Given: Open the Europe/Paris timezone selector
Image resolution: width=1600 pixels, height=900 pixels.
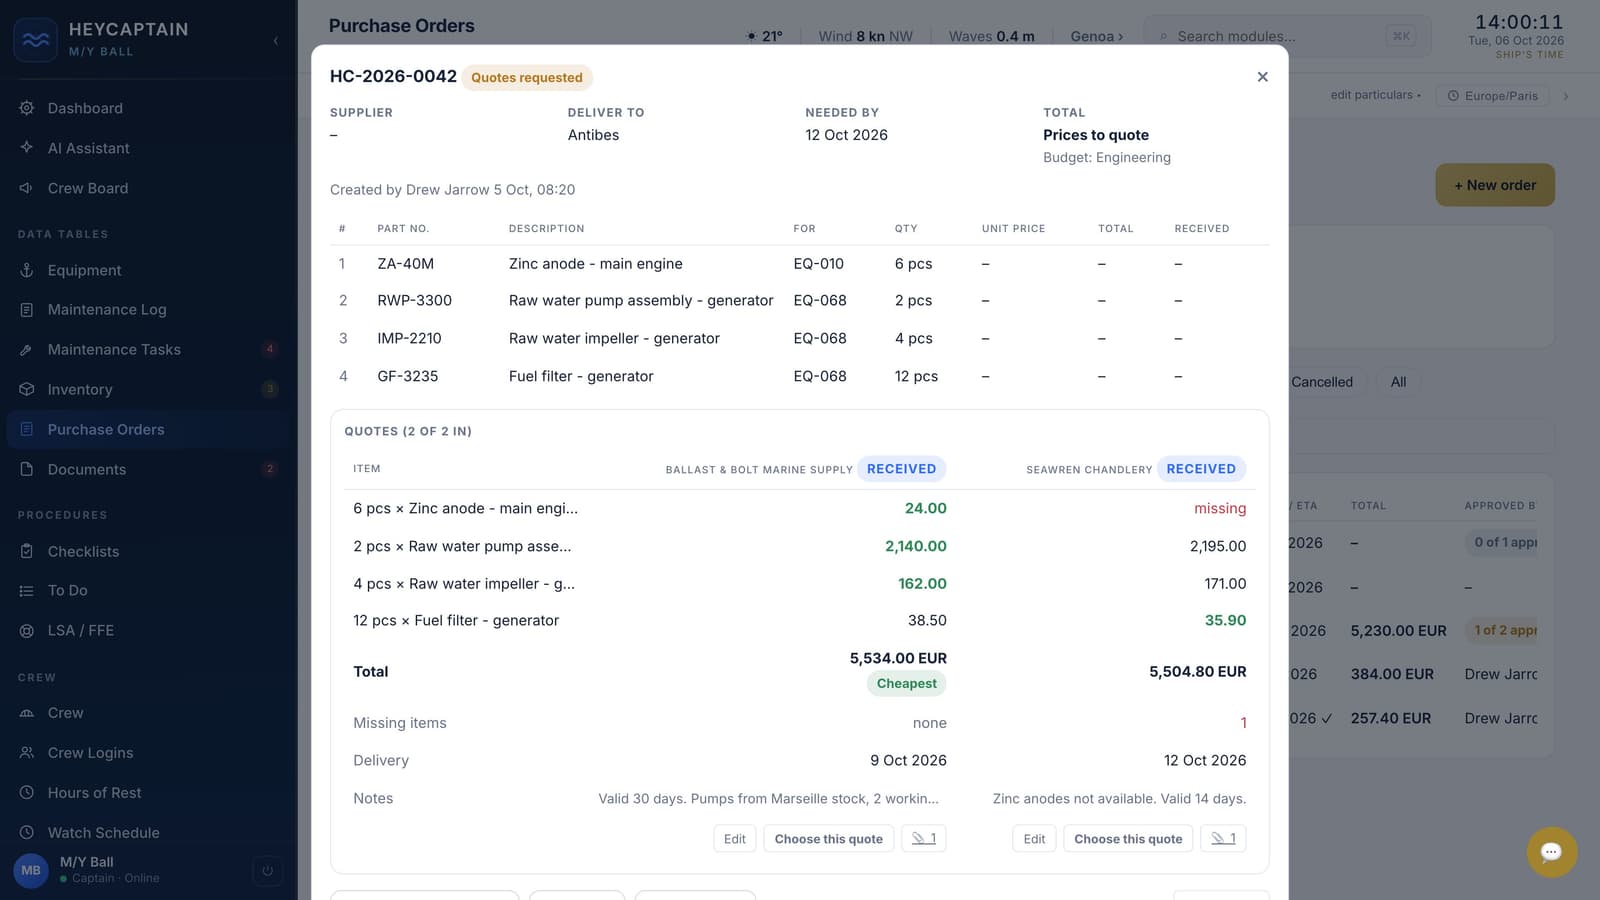Looking at the screenshot, I should (x=1493, y=96).
